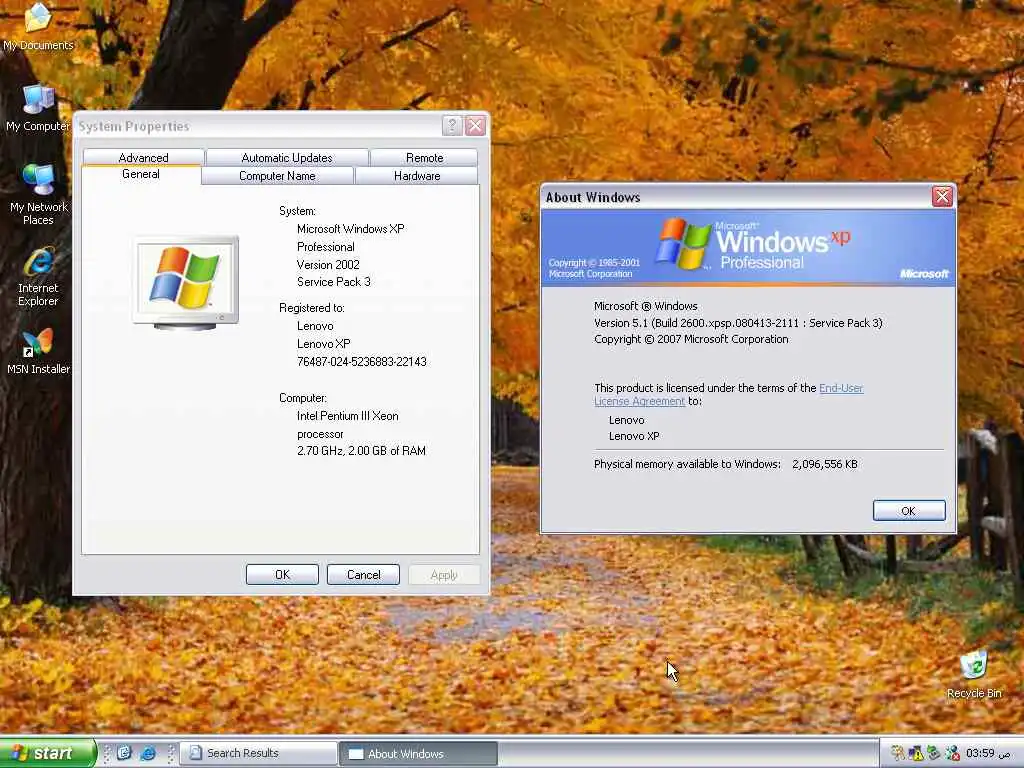This screenshot has height=768, width=1024.
Task: Click the Windows XP Professional banner
Action: 748,248
